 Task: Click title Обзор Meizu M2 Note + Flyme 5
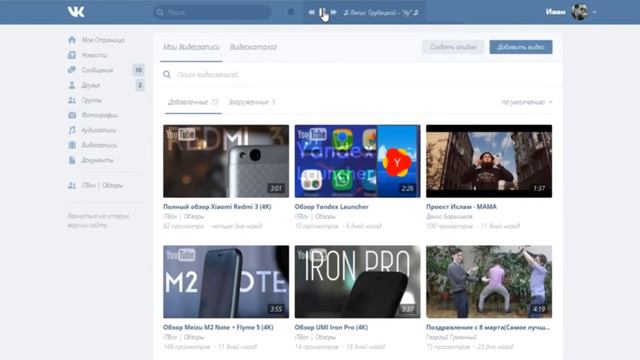pos(218,327)
